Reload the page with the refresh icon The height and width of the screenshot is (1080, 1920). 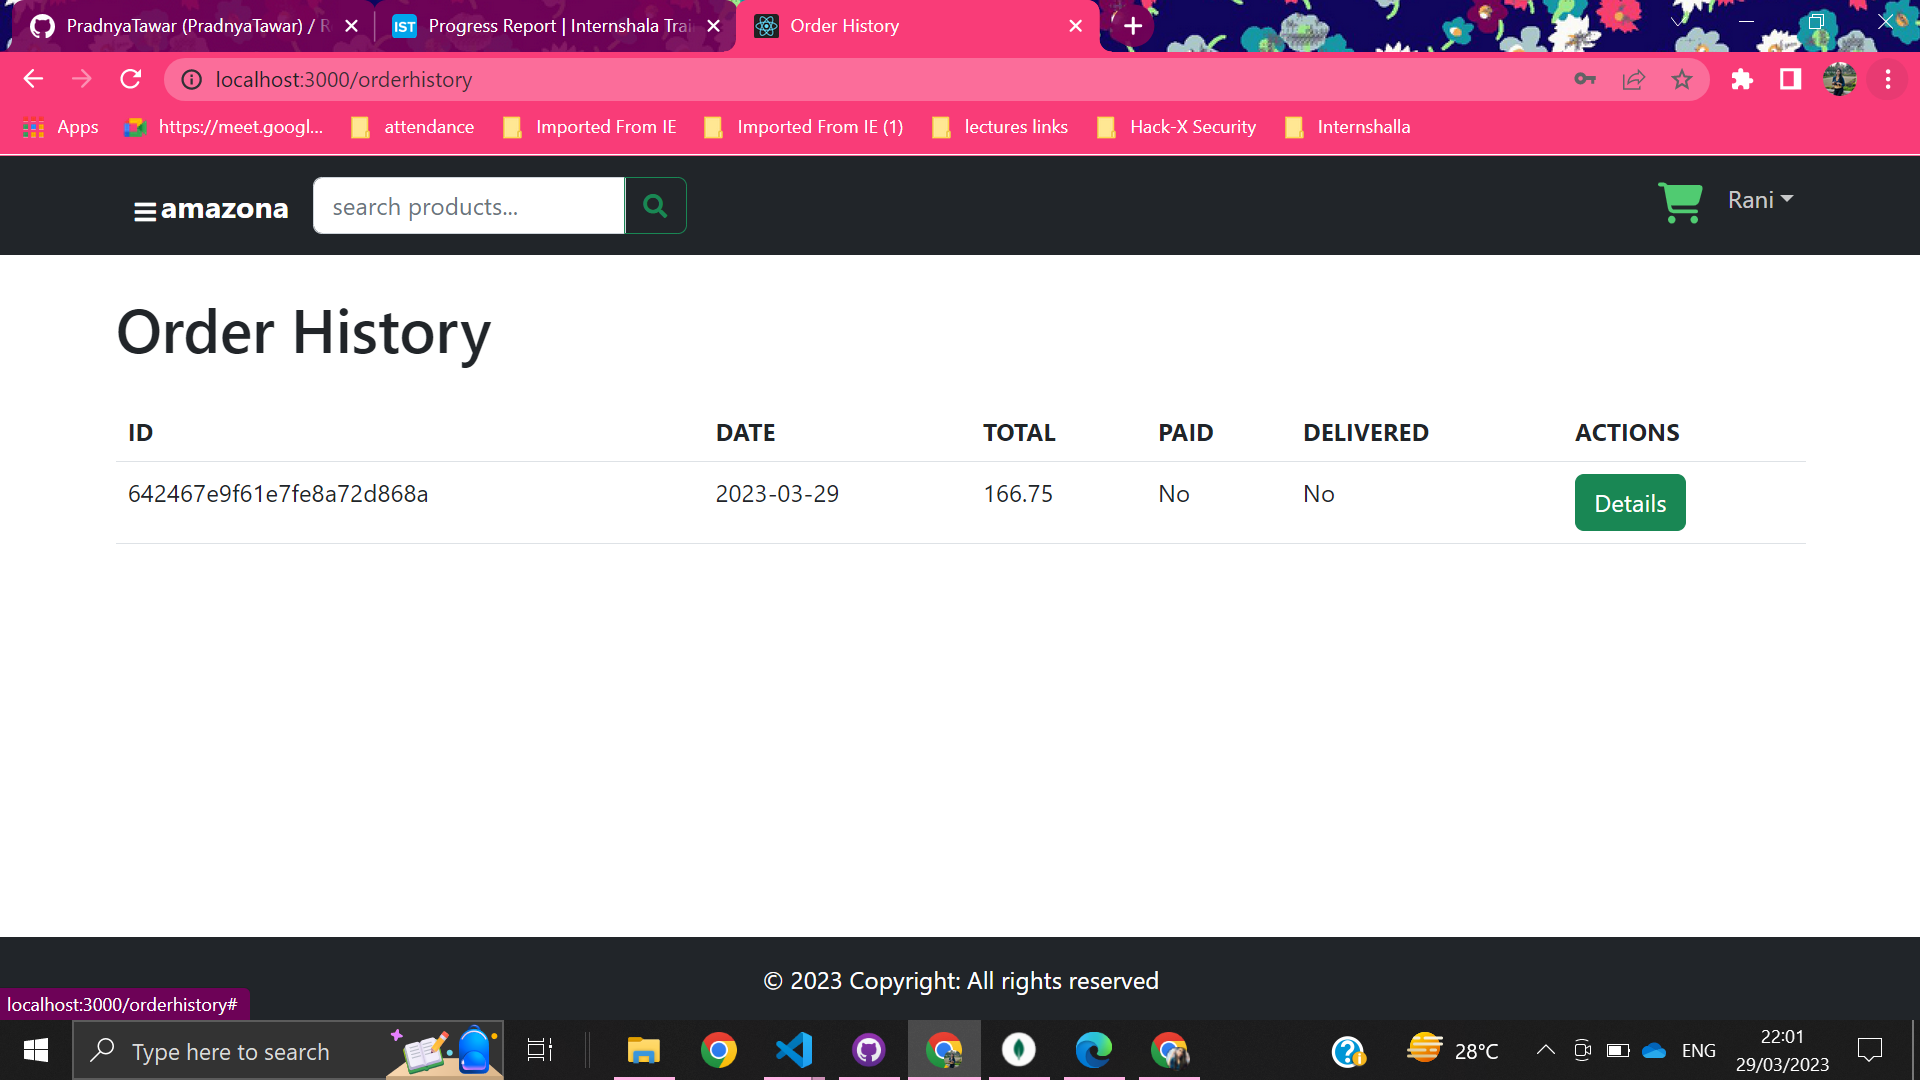pyautogui.click(x=131, y=79)
